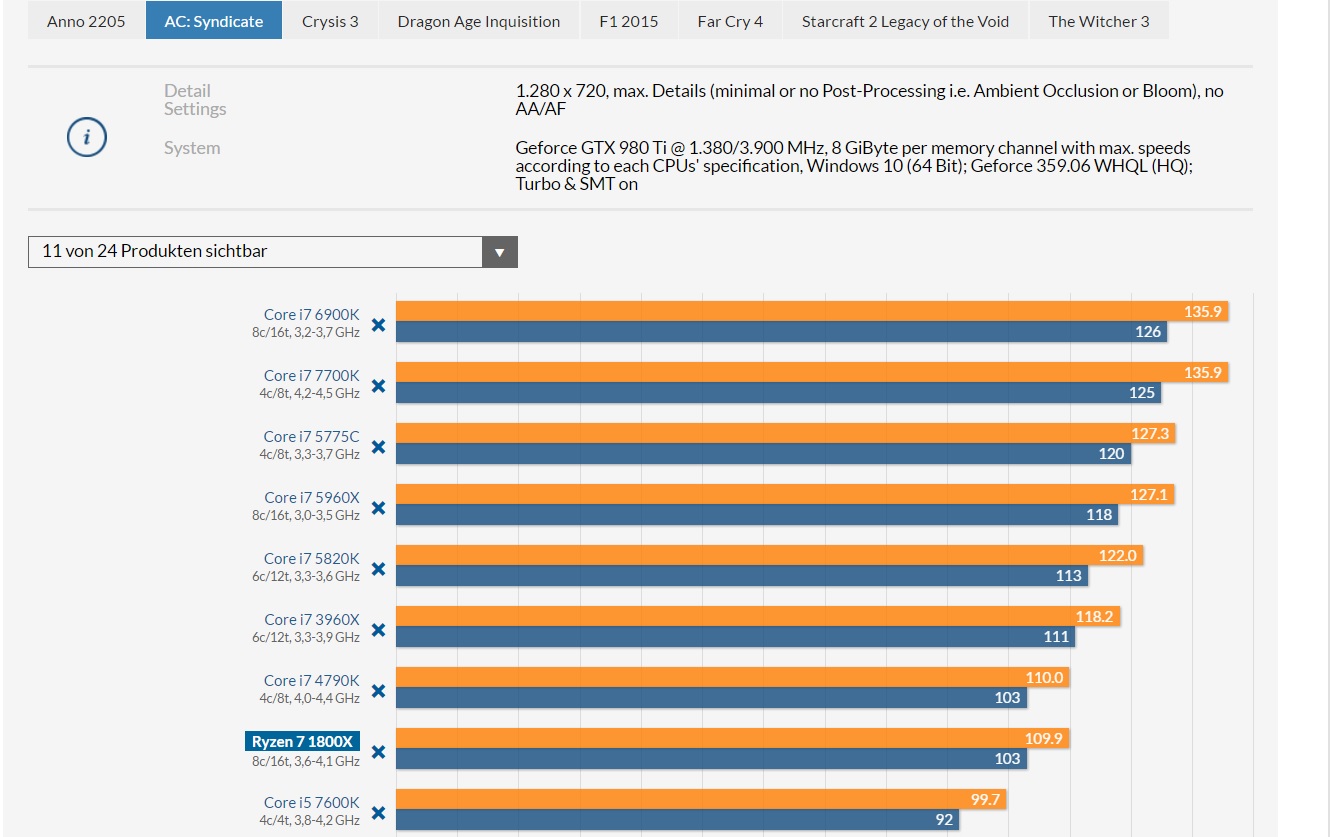Screen dimensions: 1330x837
Task: Select the Far Cry 4 benchmark tab
Action: (x=730, y=21)
